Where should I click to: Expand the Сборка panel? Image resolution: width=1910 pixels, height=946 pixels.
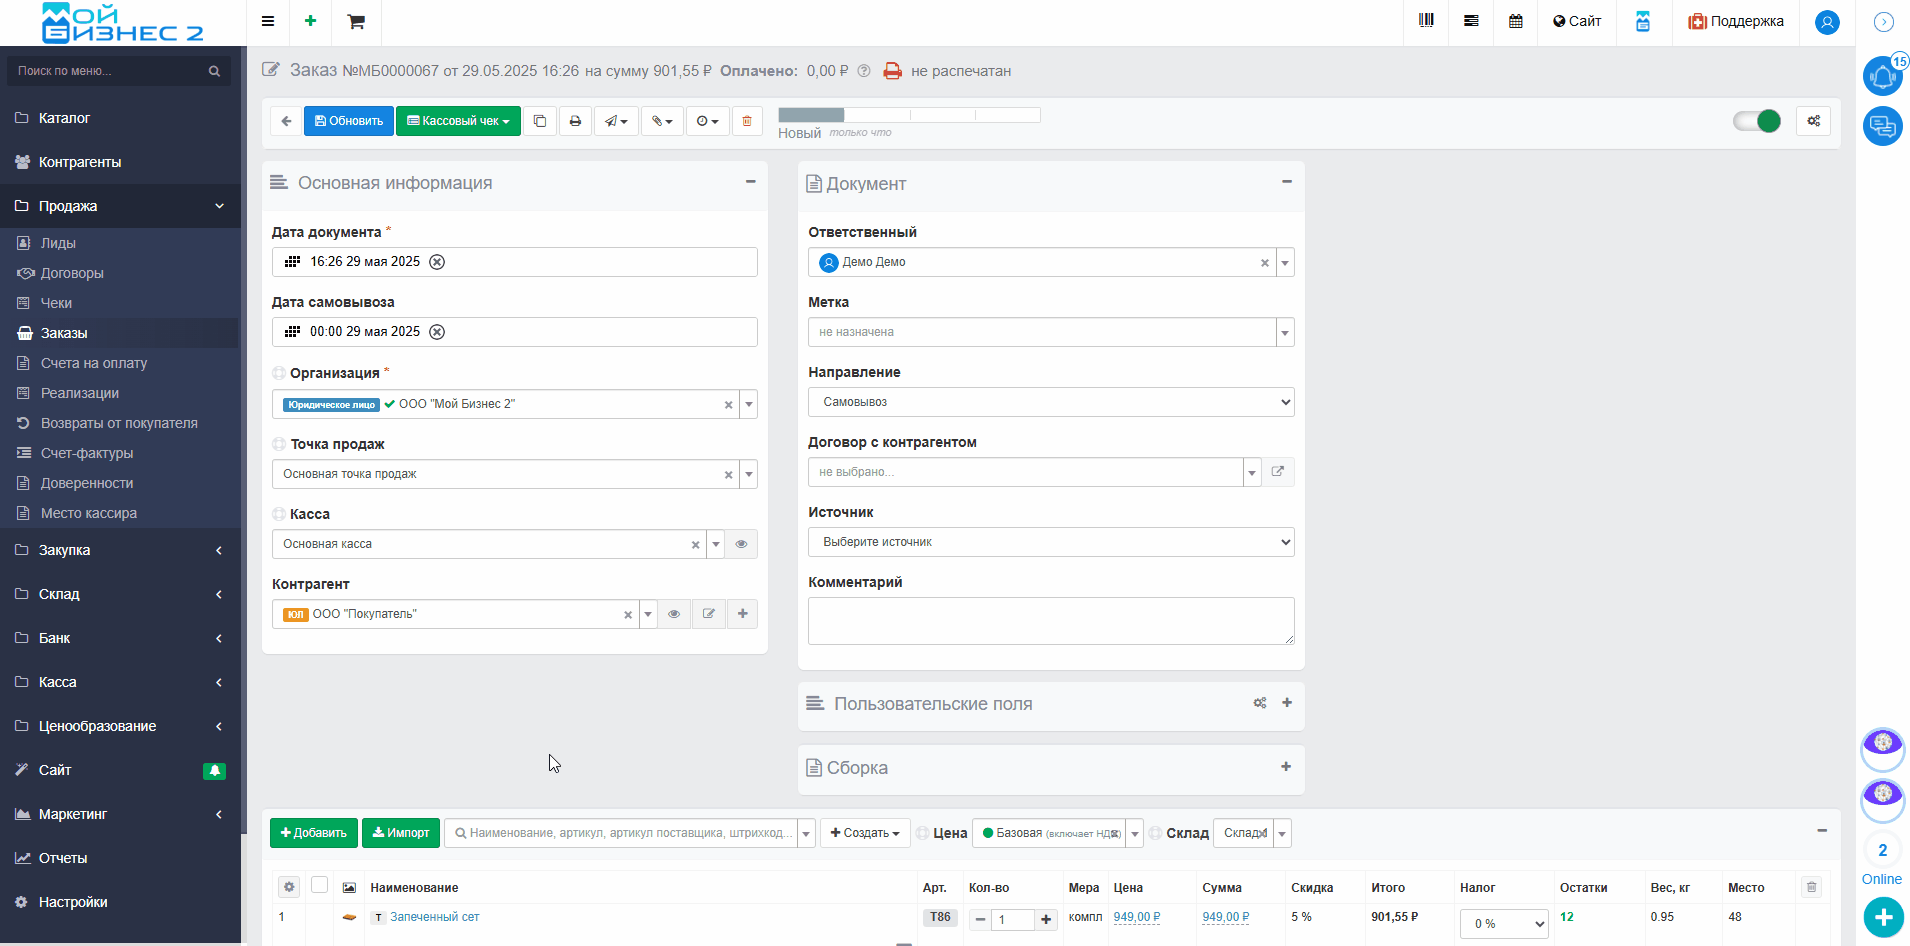(x=1286, y=767)
